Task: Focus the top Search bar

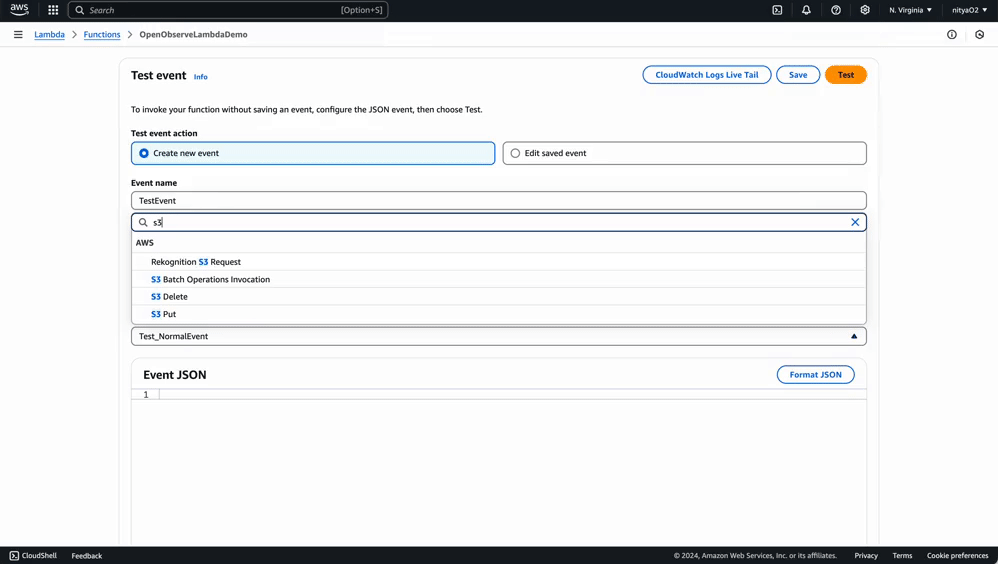Action: tap(228, 10)
